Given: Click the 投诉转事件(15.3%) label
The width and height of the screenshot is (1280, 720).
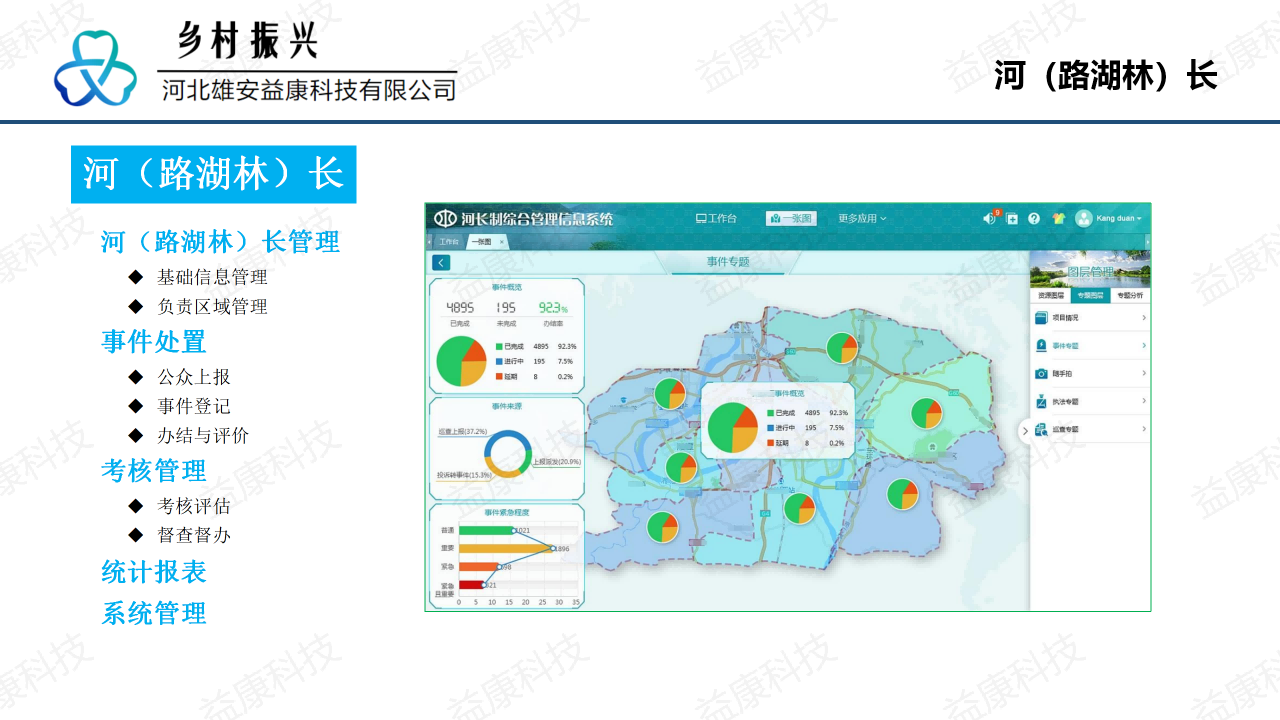Looking at the screenshot, I should (x=464, y=475).
